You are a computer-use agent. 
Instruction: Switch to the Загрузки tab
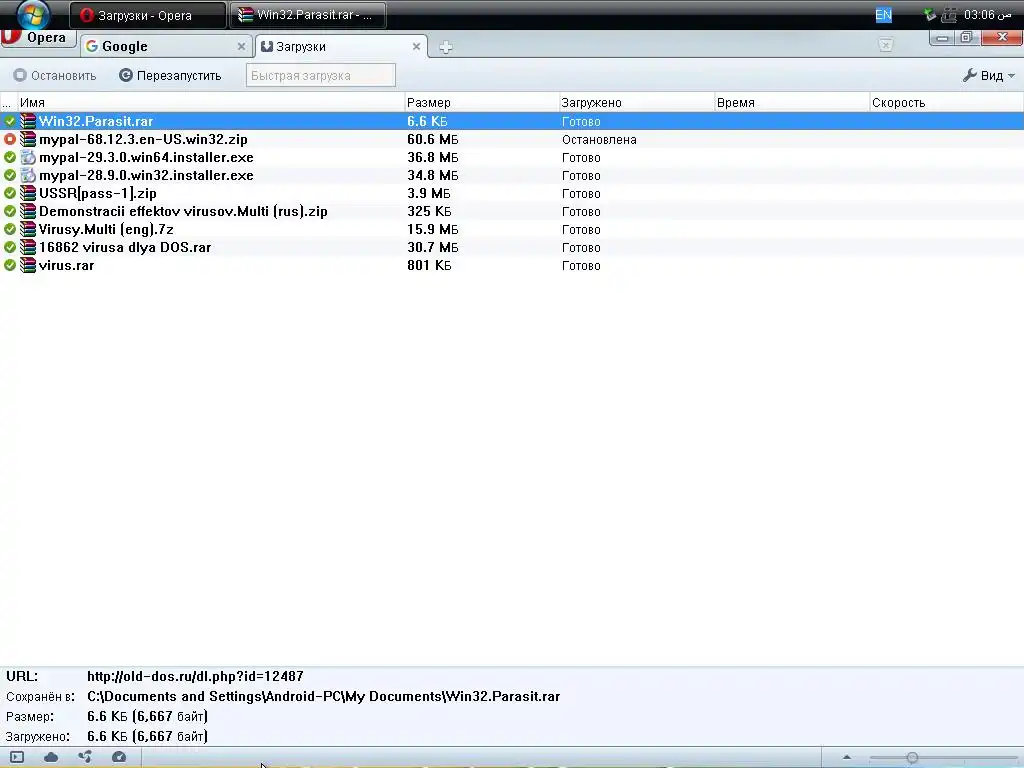[342, 46]
